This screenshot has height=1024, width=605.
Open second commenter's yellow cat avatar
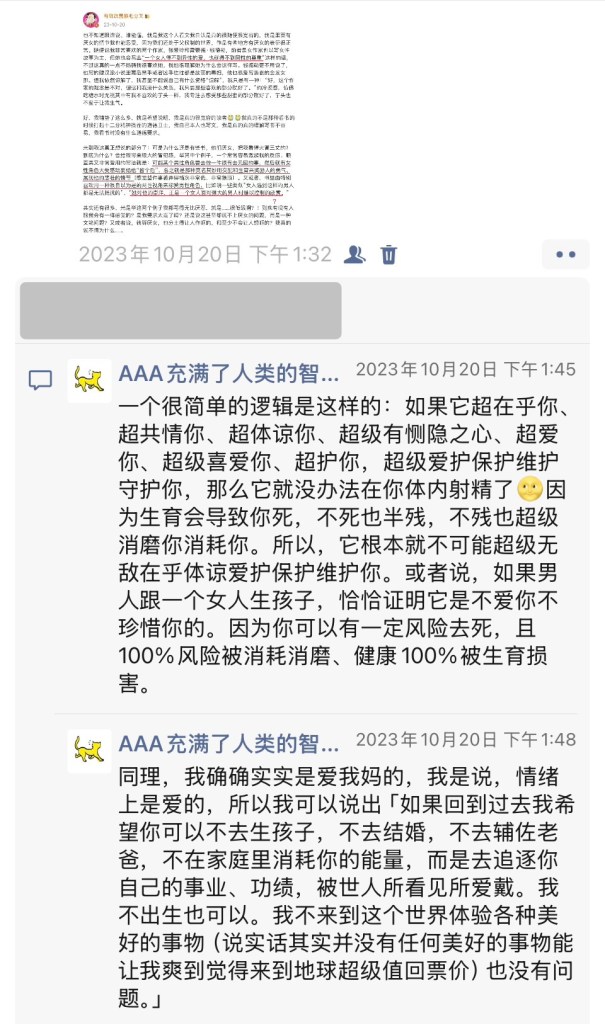click(x=89, y=751)
